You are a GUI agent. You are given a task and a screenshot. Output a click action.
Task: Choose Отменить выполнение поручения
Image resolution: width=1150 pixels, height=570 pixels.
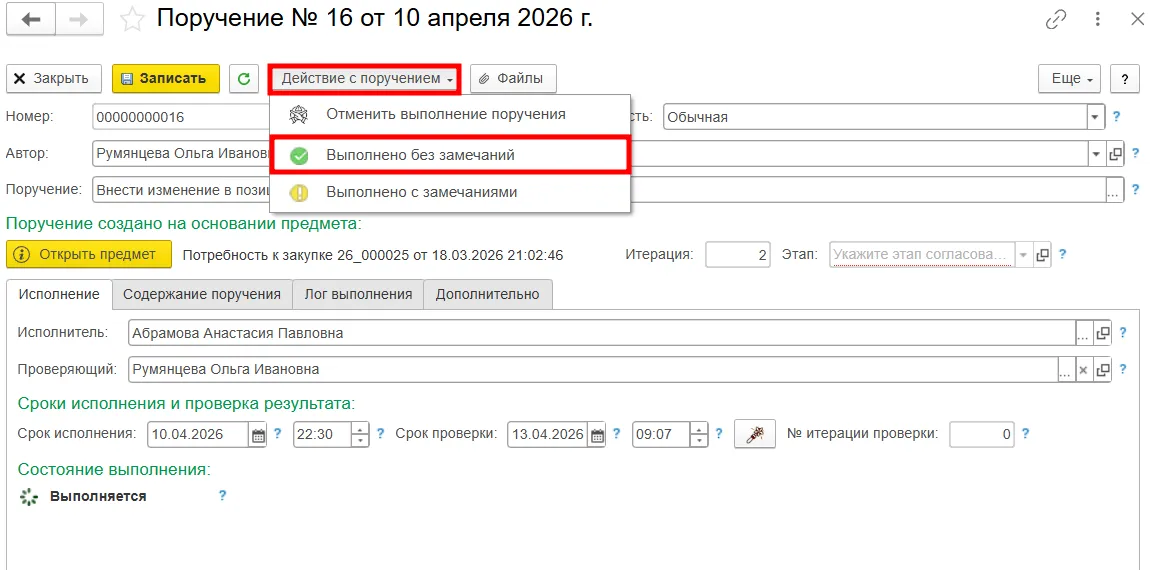pyautogui.click(x=450, y=114)
